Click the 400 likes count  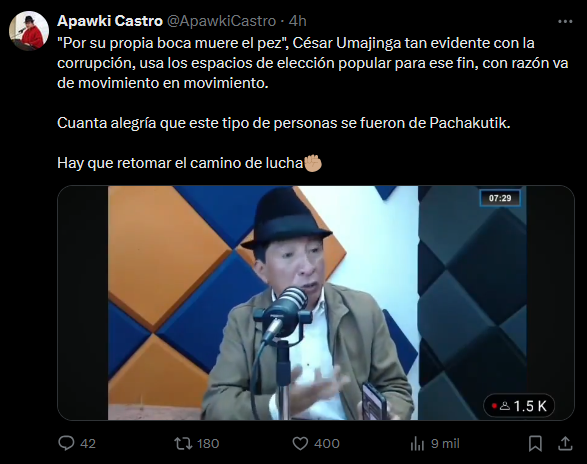[x=327, y=444]
